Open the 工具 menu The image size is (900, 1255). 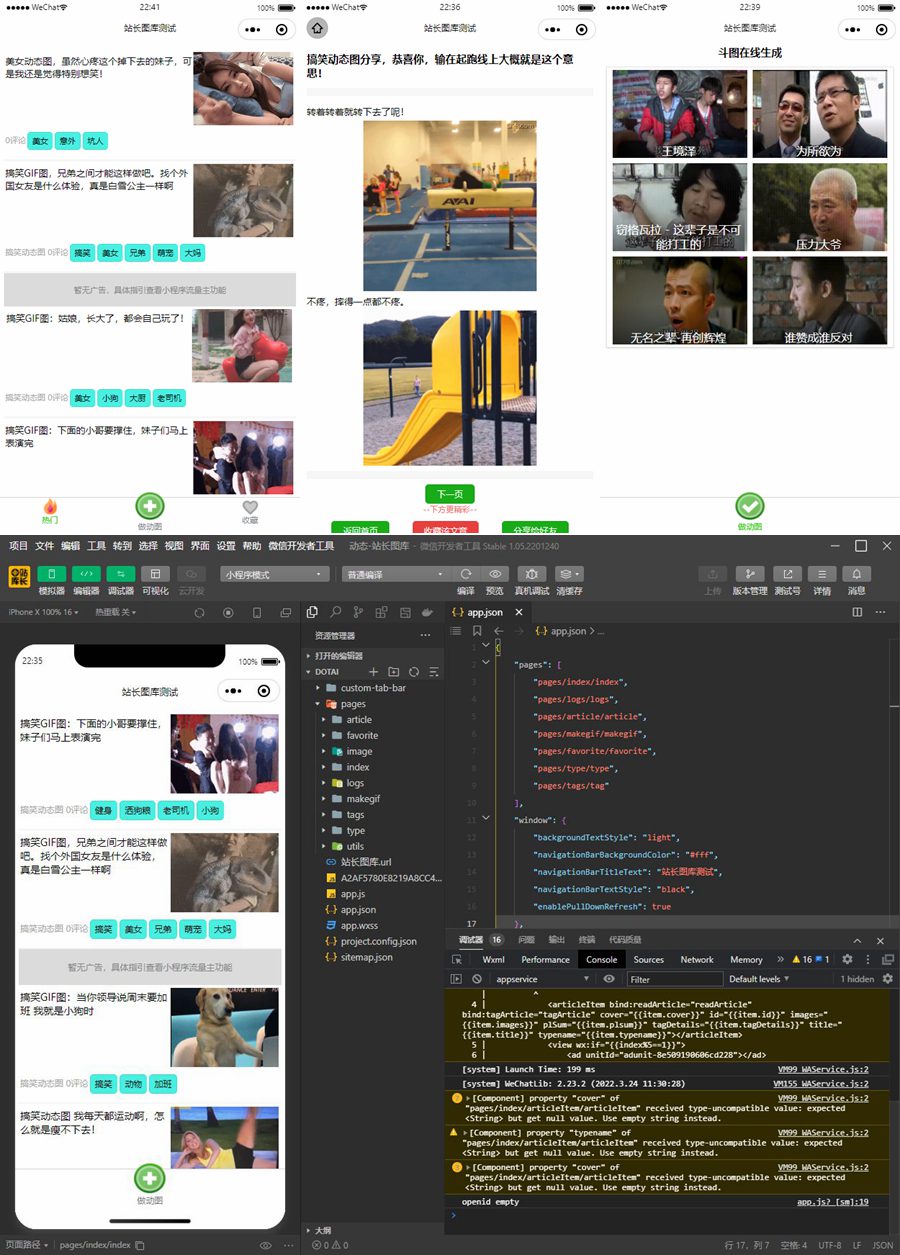click(96, 546)
